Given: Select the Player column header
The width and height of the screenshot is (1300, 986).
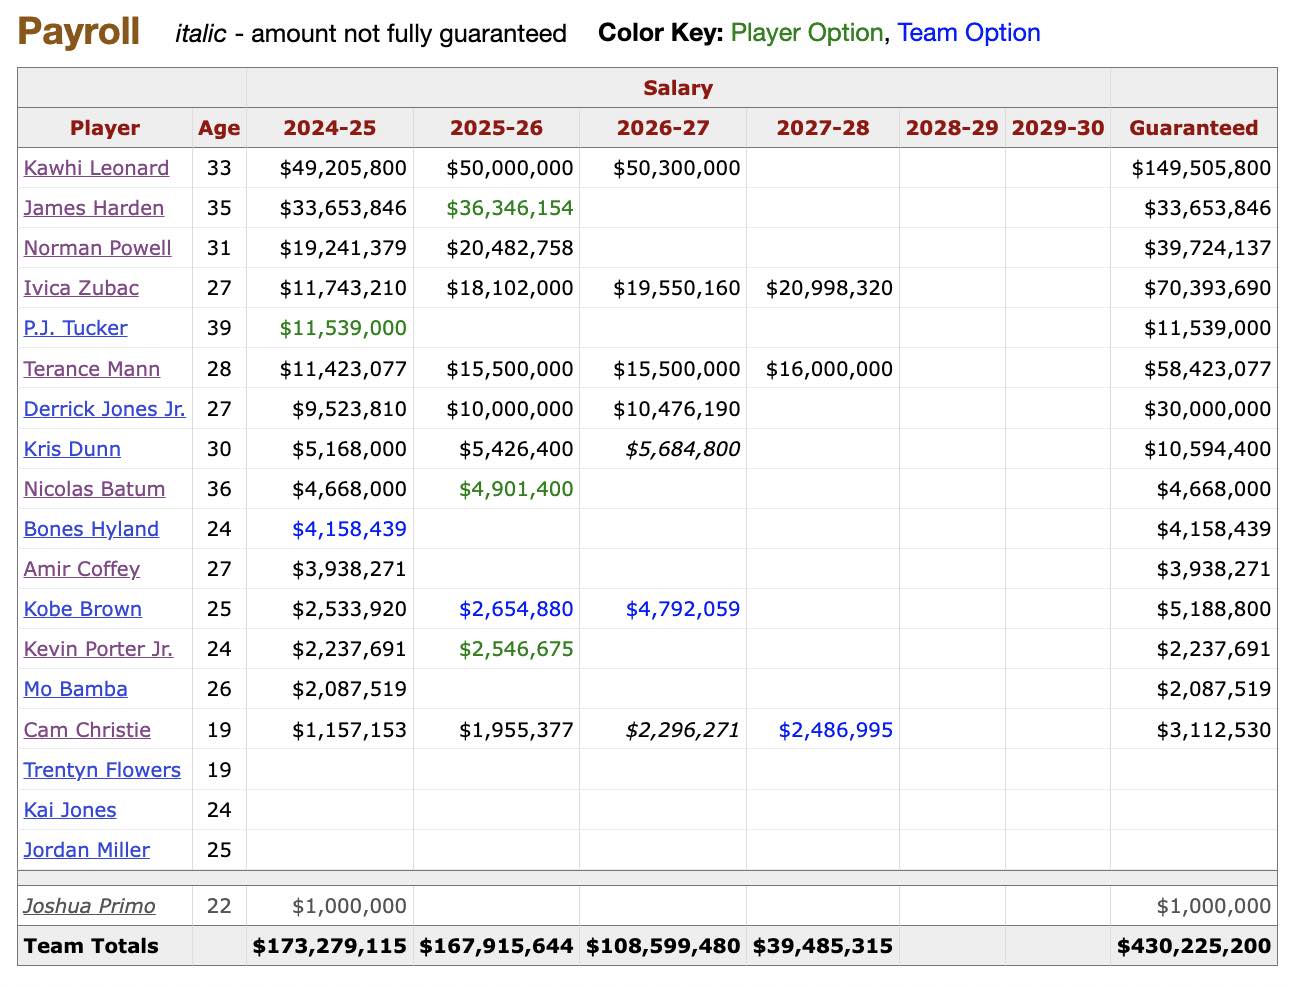Looking at the screenshot, I should tap(105, 128).
